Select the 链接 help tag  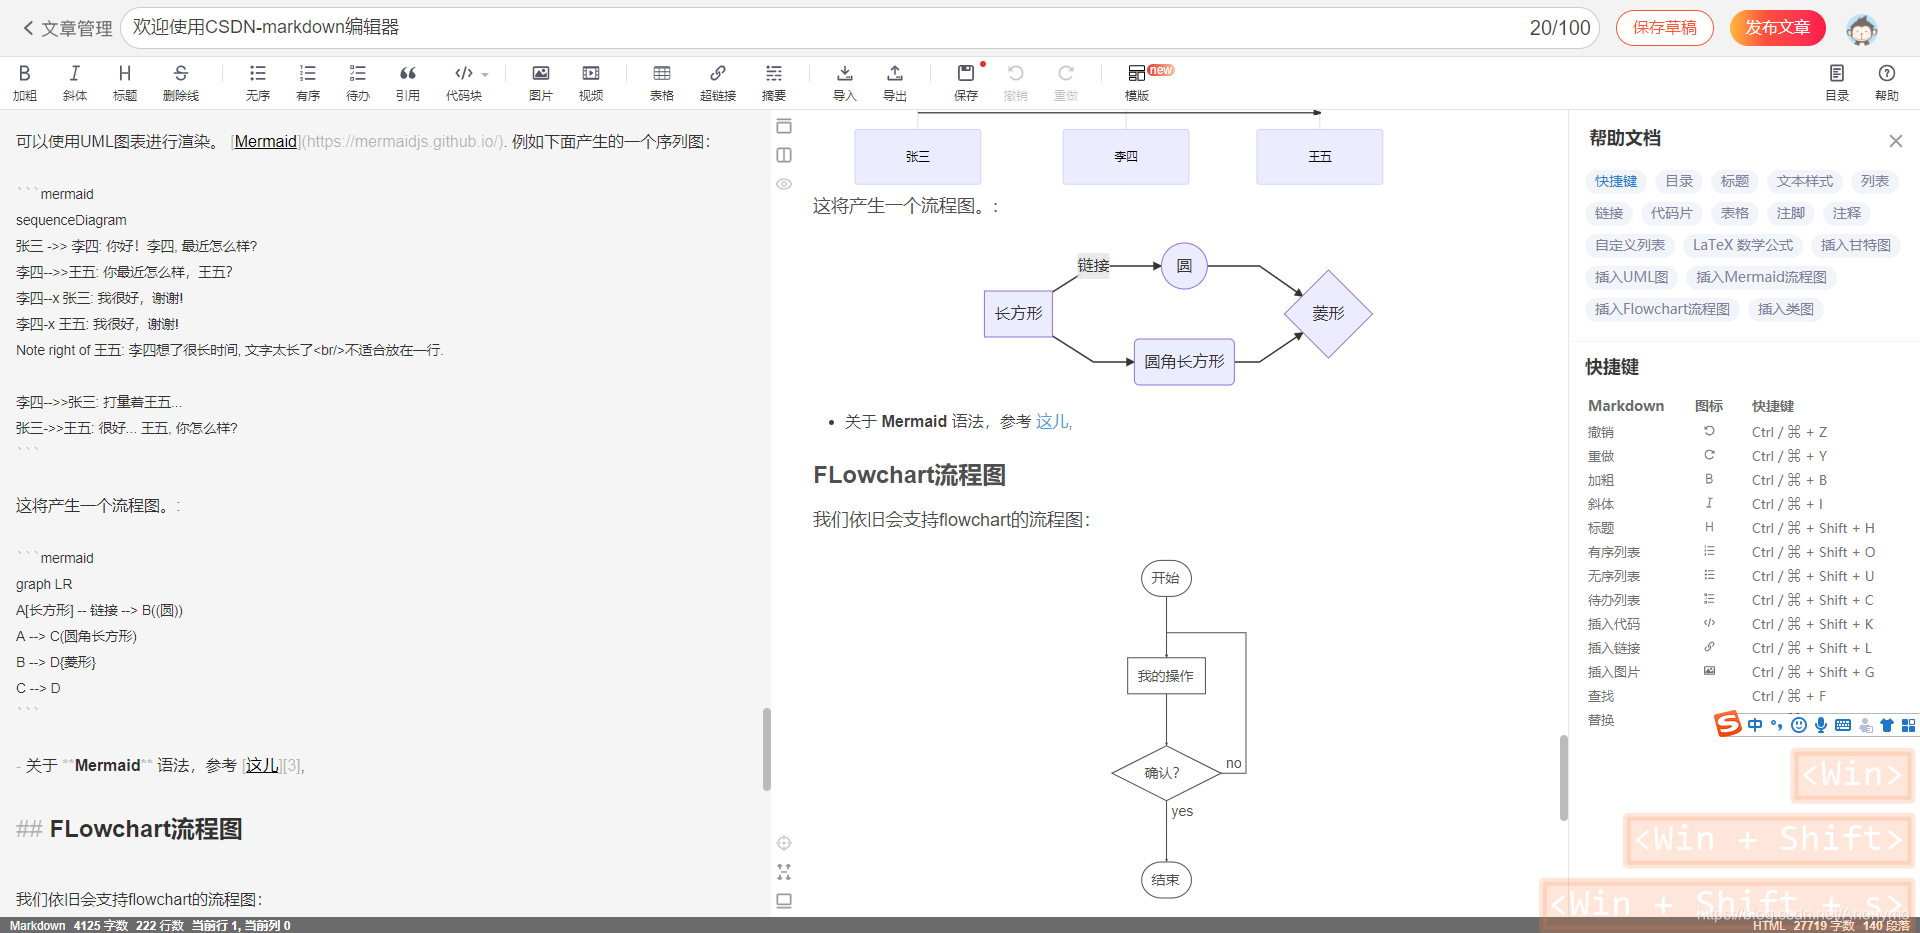click(x=1609, y=213)
